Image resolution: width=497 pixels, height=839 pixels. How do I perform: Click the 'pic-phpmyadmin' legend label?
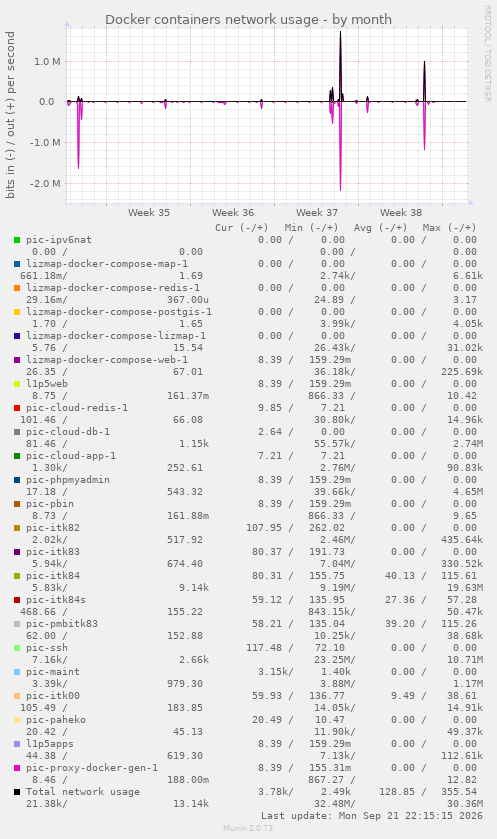68,480
